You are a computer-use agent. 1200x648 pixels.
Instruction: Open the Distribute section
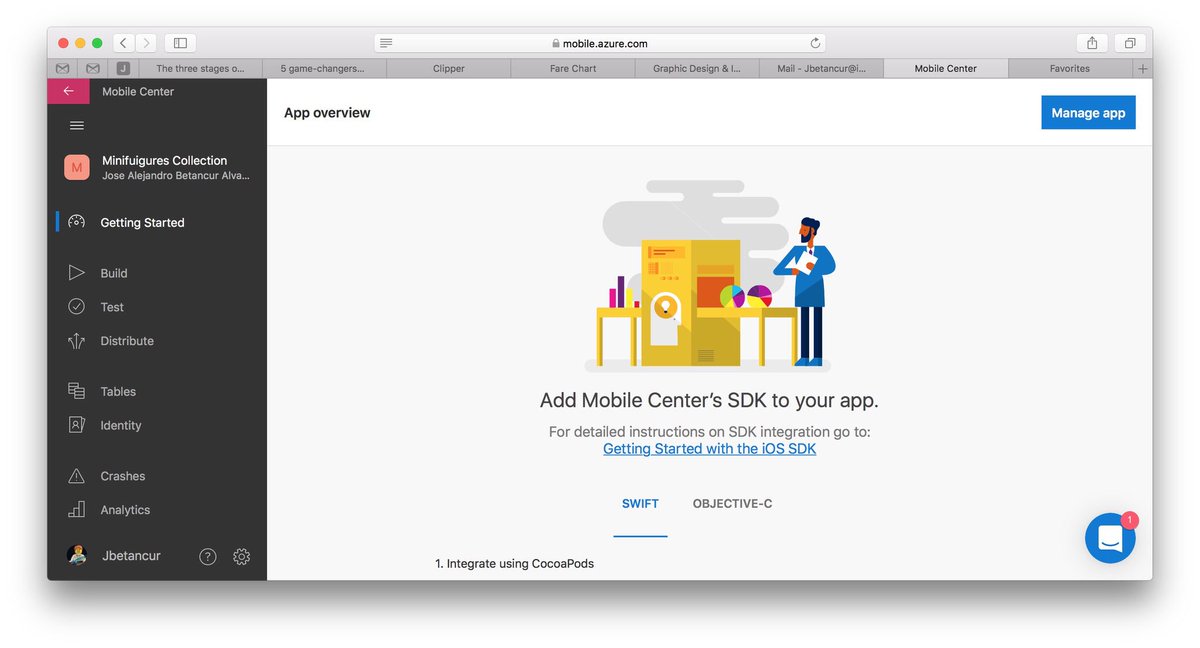[x=127, y=341]
